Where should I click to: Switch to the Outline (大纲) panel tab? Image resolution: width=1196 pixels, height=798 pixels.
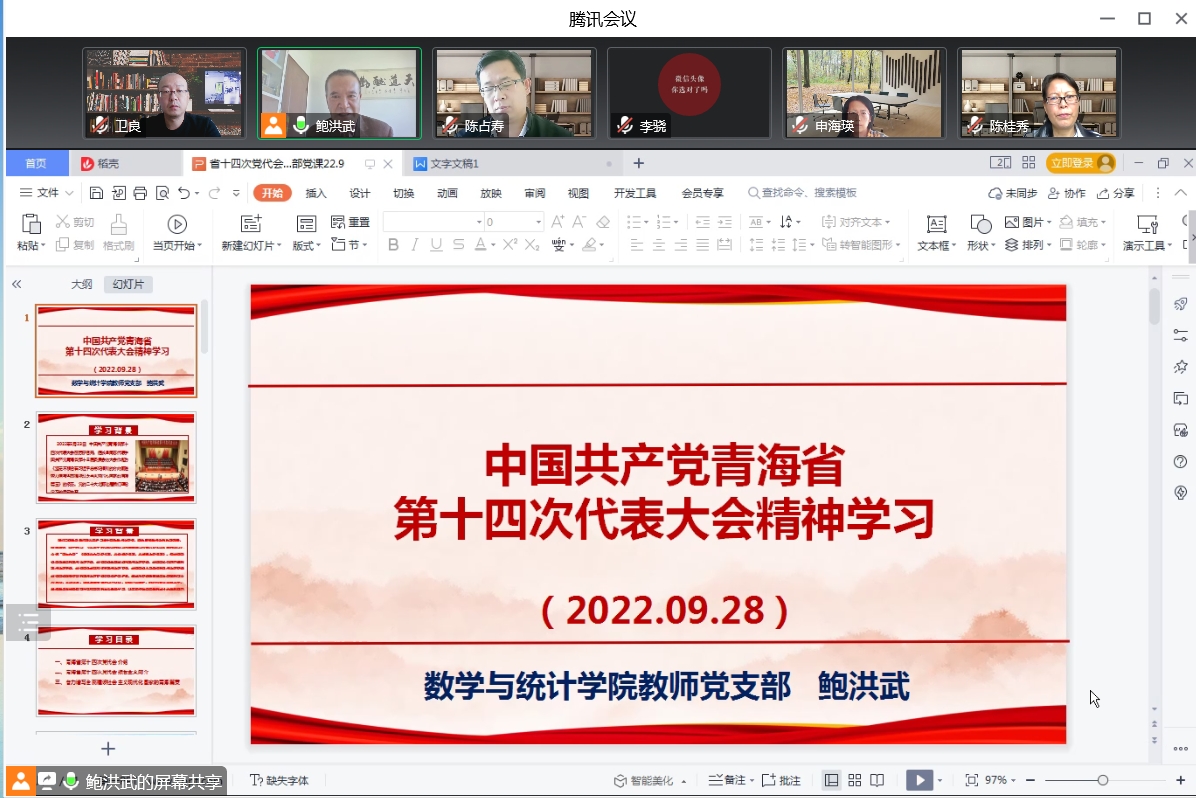pos(81,284)
